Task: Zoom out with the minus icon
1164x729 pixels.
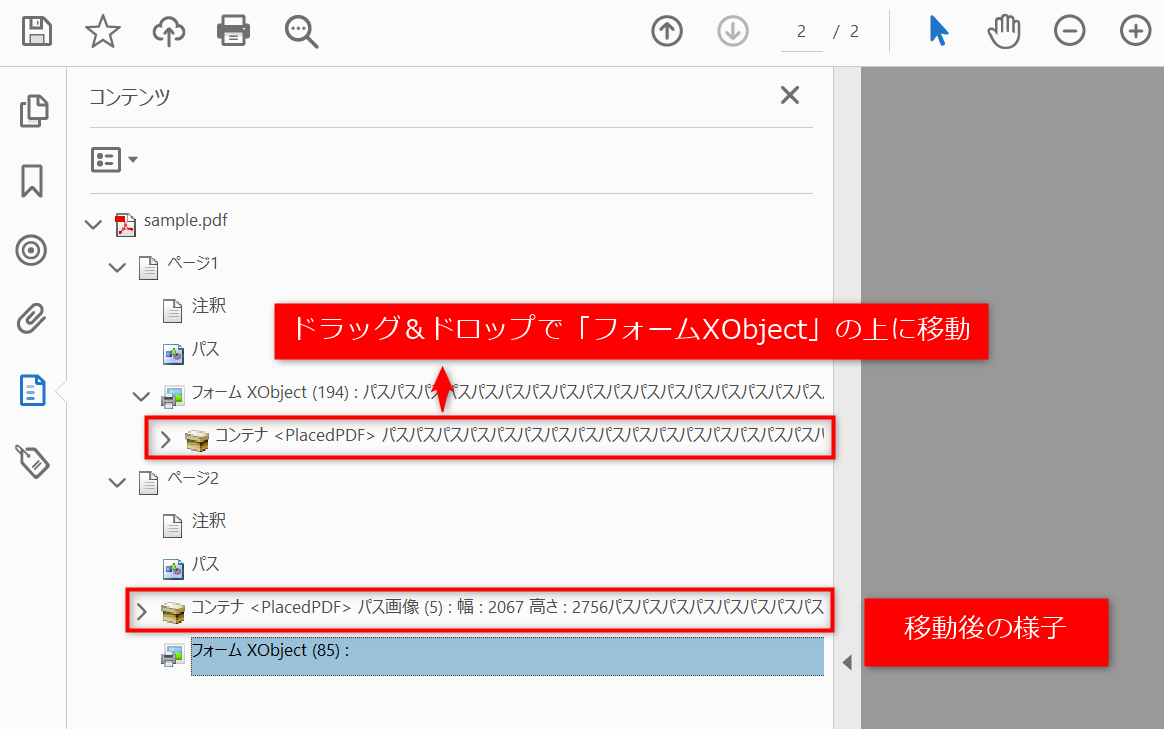Action: [x=1069, y=31]
